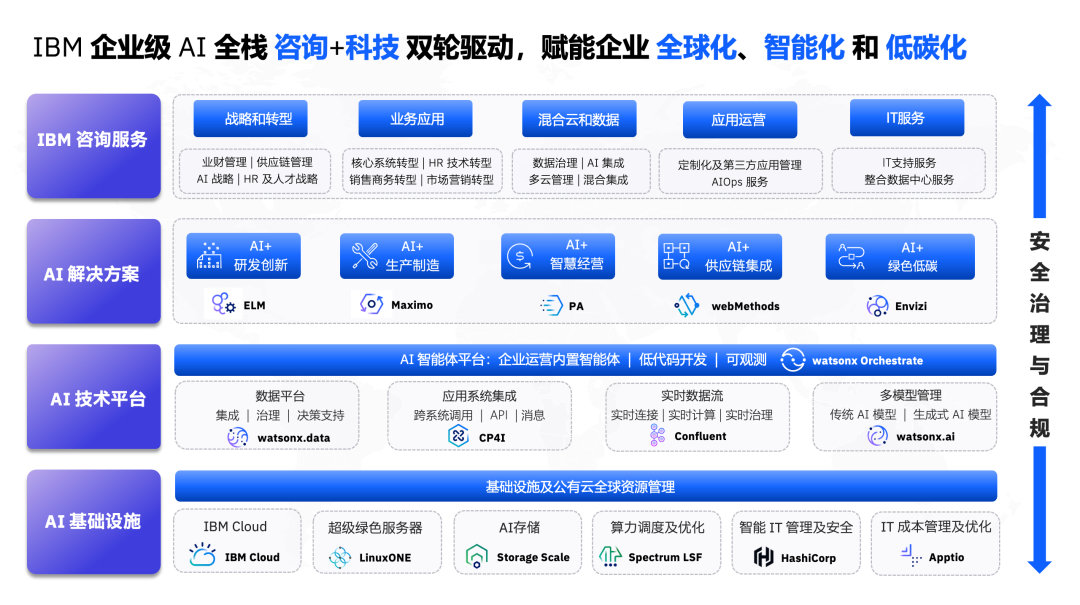
Task: Click the 业财管理 | 供应链管理 text
Action: point(257,162)
